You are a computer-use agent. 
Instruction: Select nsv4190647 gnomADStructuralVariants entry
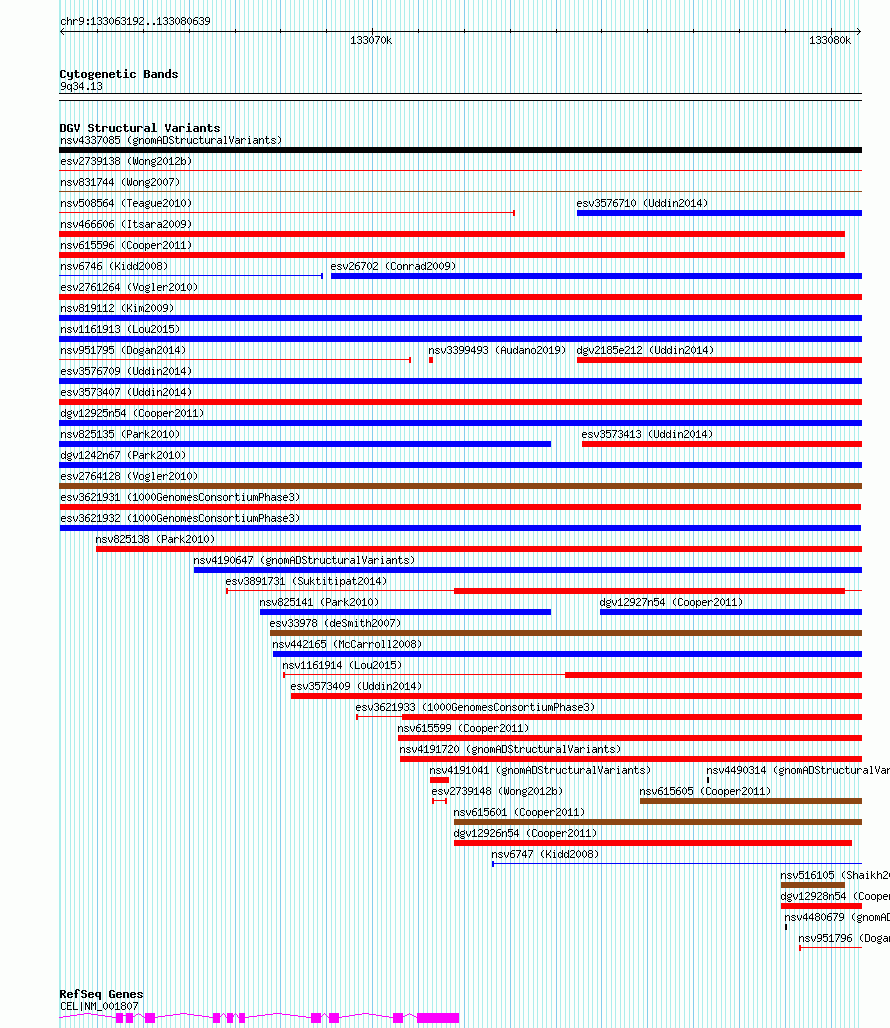(x=305, y=560)
